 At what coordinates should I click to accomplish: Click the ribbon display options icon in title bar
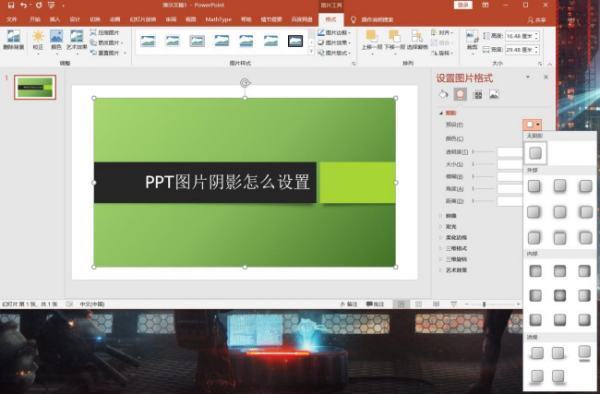tap(486, 5)
